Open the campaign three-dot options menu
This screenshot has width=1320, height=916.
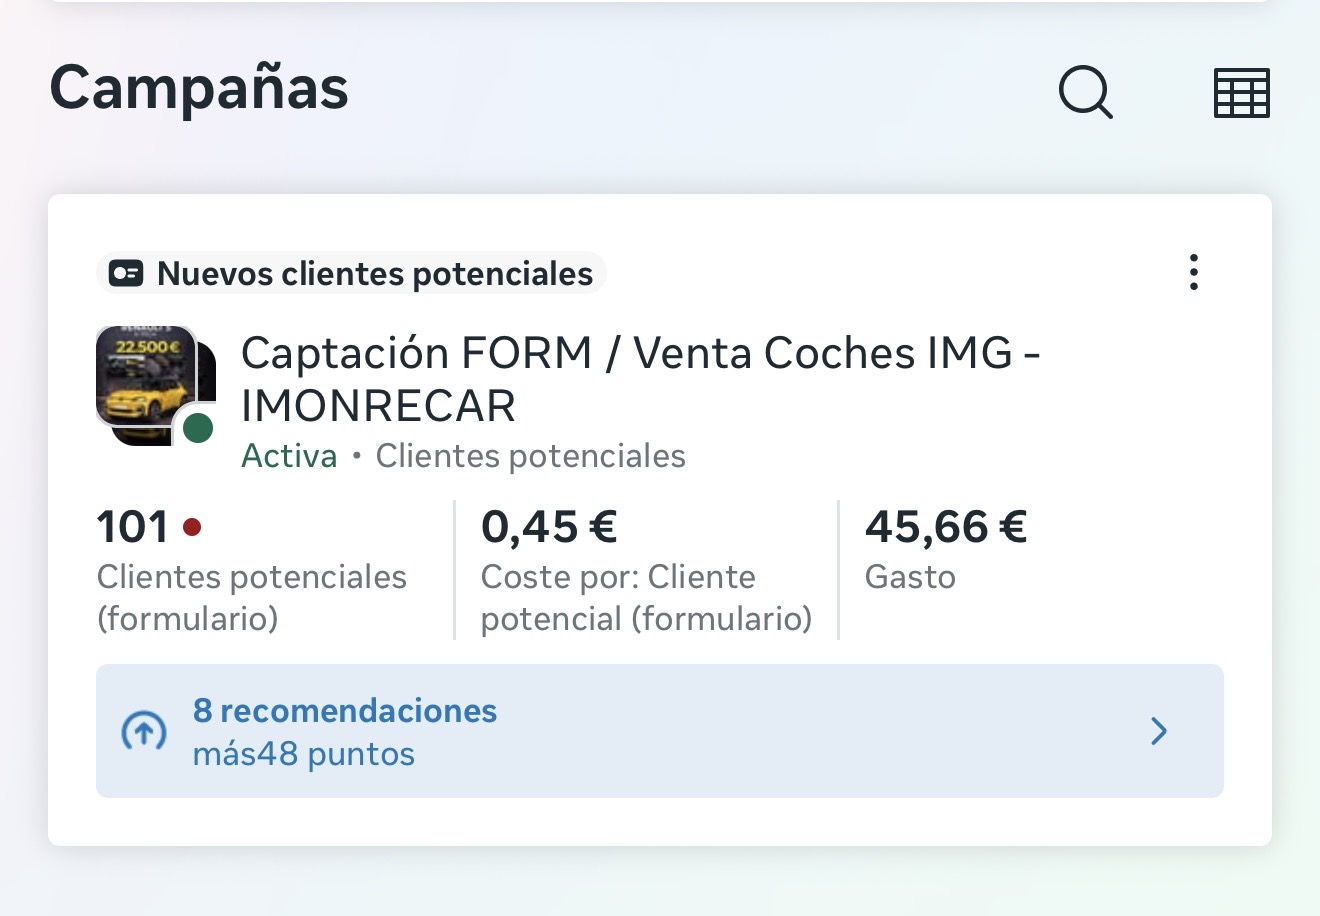tap(1193, 272)
